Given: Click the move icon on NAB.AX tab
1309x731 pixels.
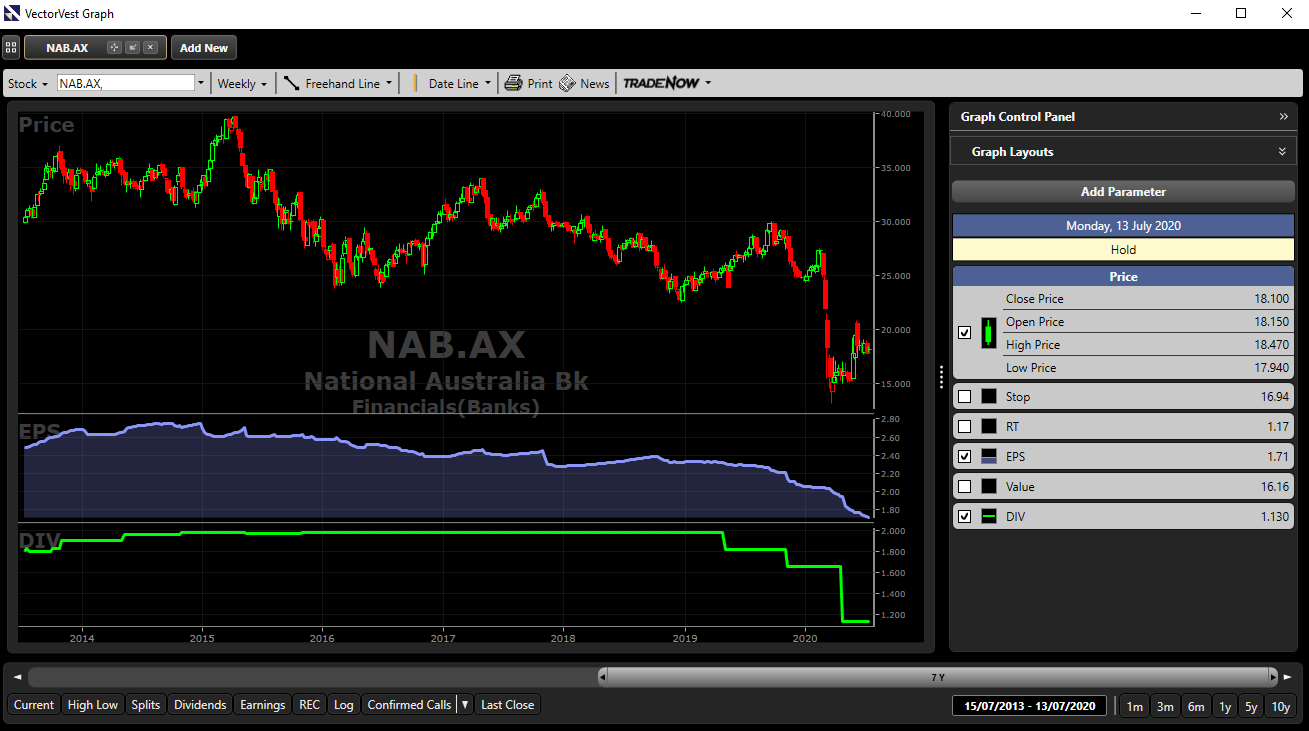Looking at the screenshot, I should coord(114,47).
